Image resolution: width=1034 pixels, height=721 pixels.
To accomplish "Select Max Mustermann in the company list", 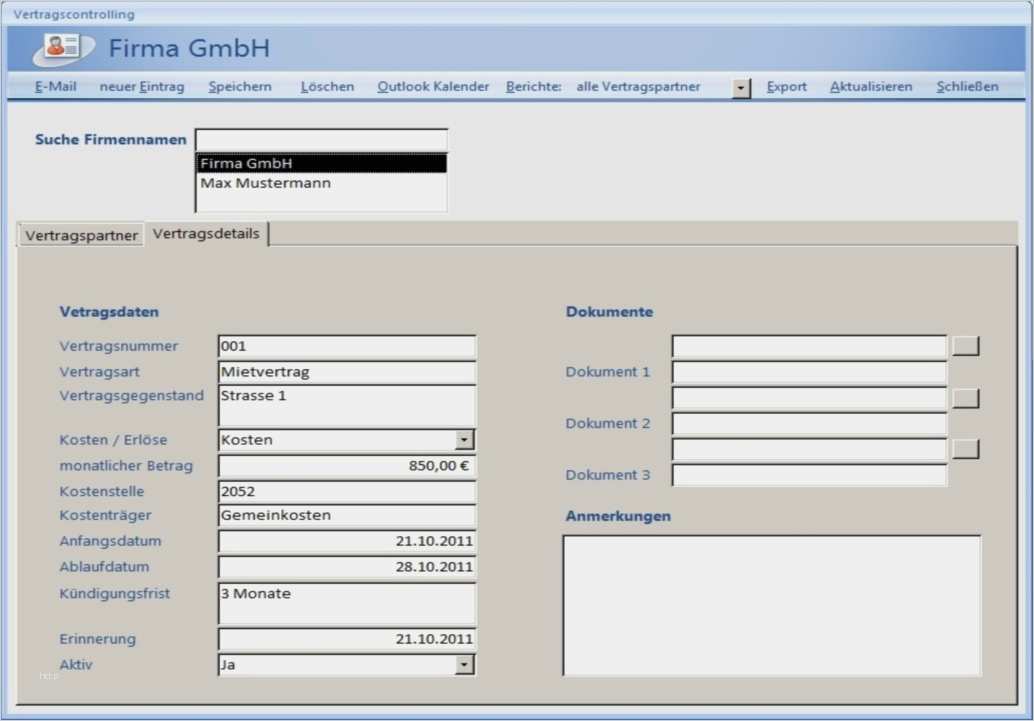I will pyautogui.click(x=265, y=184).
